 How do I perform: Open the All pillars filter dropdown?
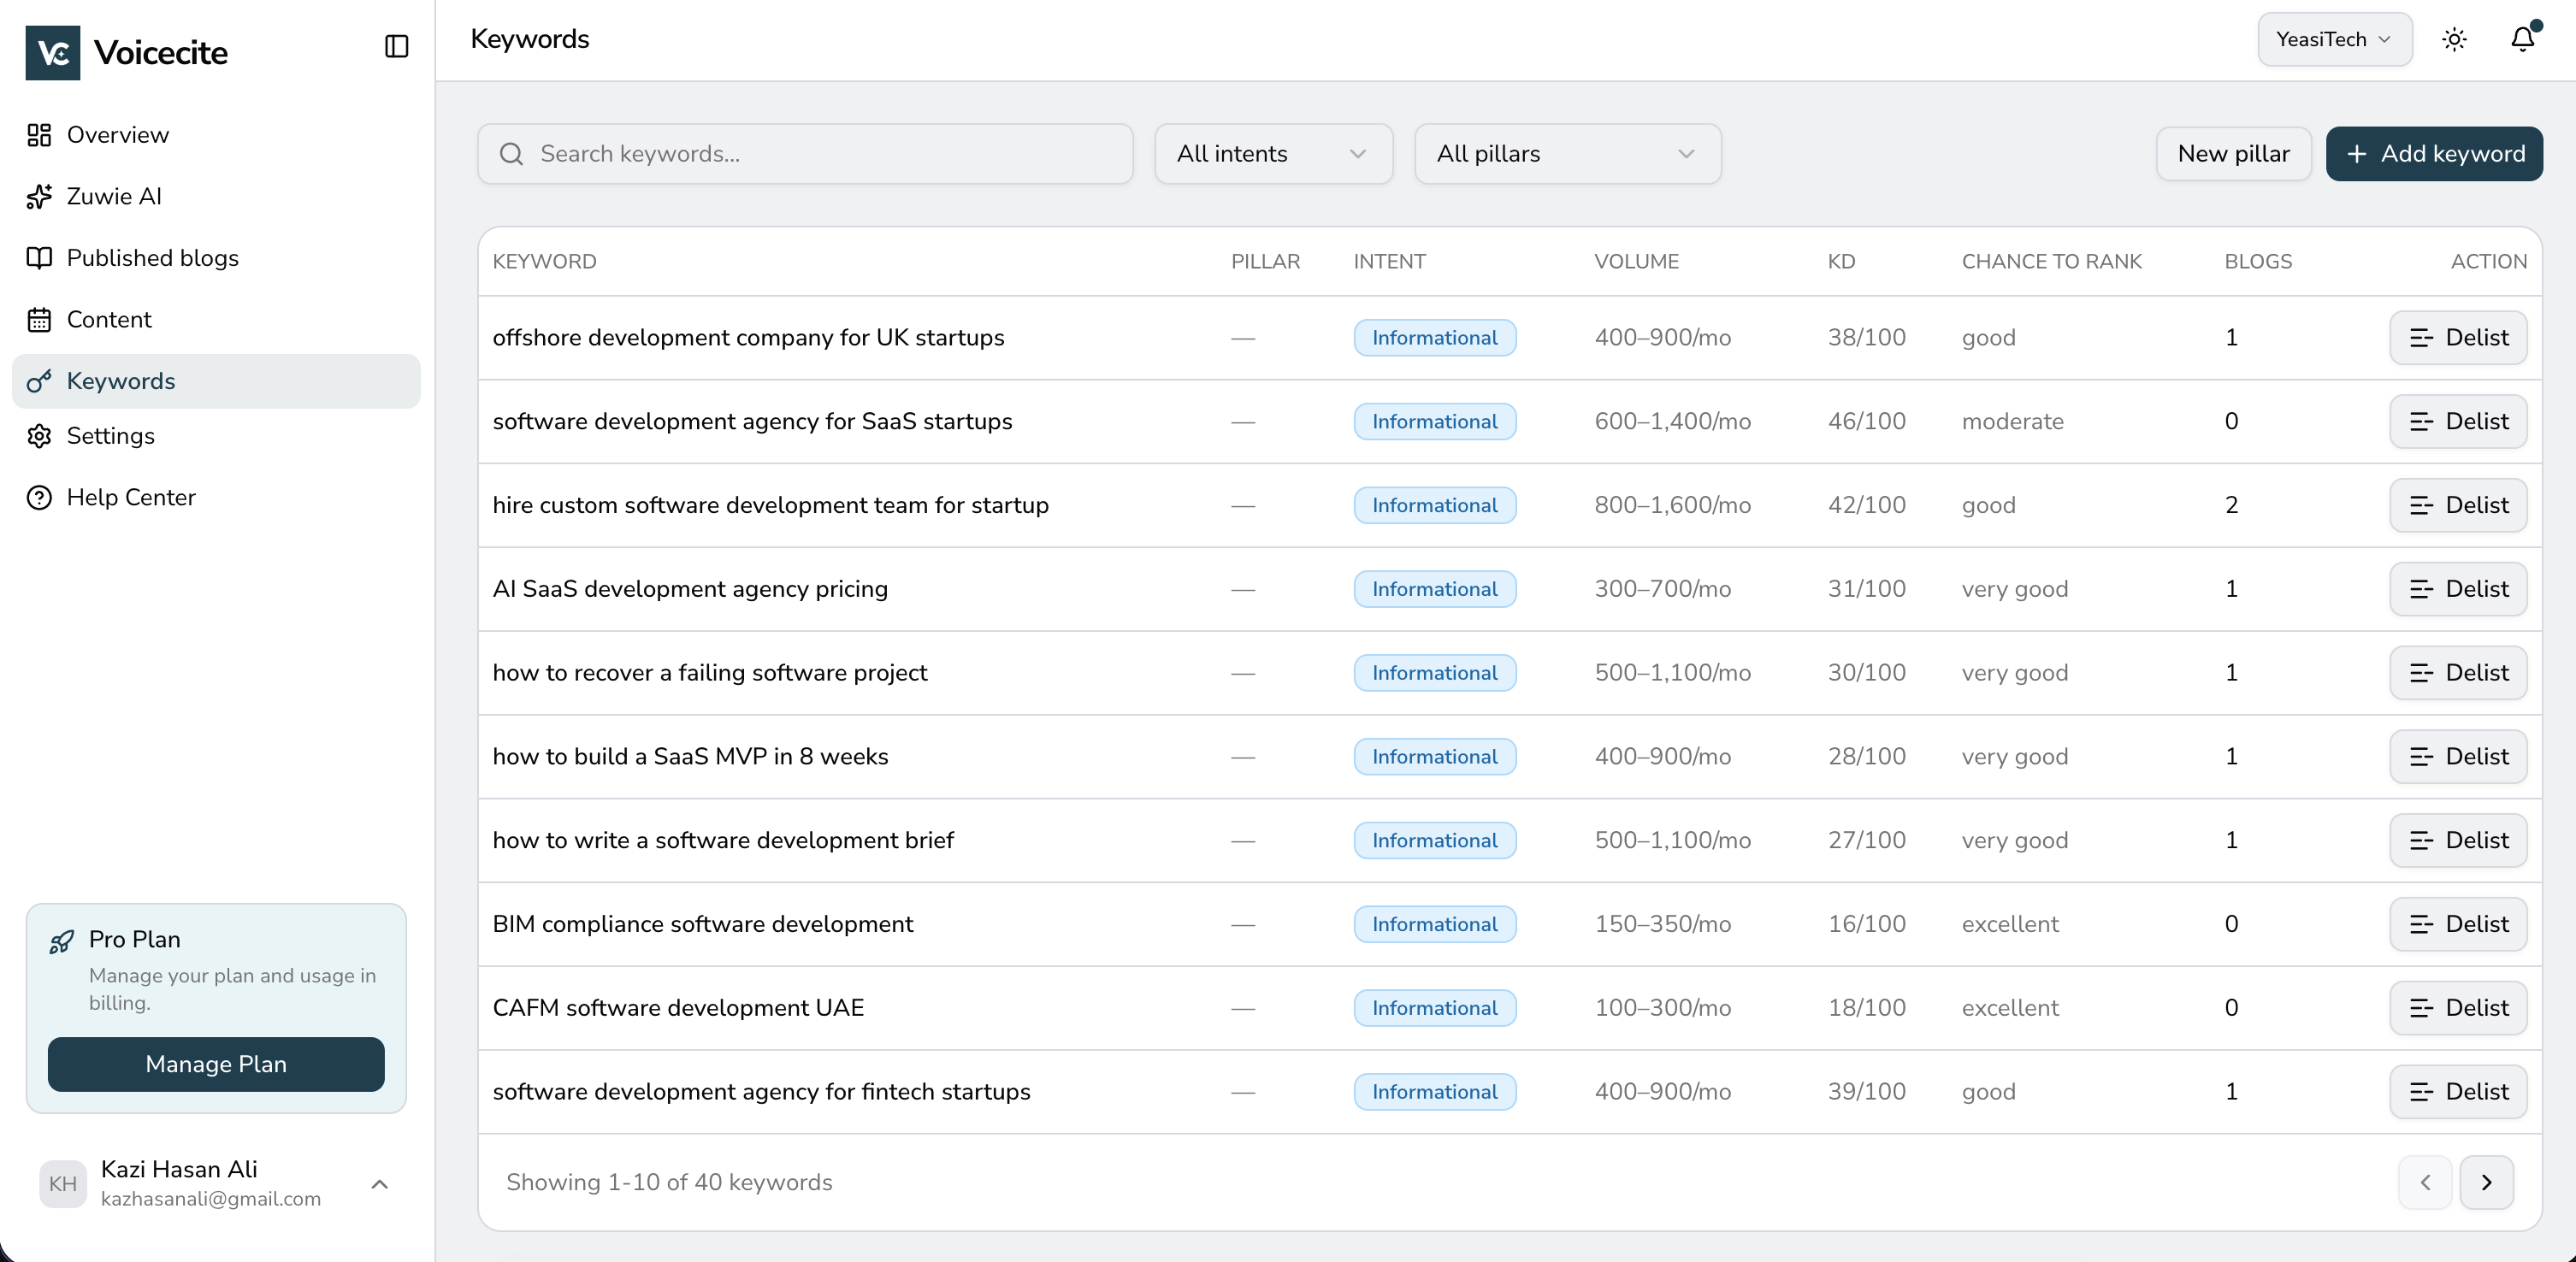1567,154
